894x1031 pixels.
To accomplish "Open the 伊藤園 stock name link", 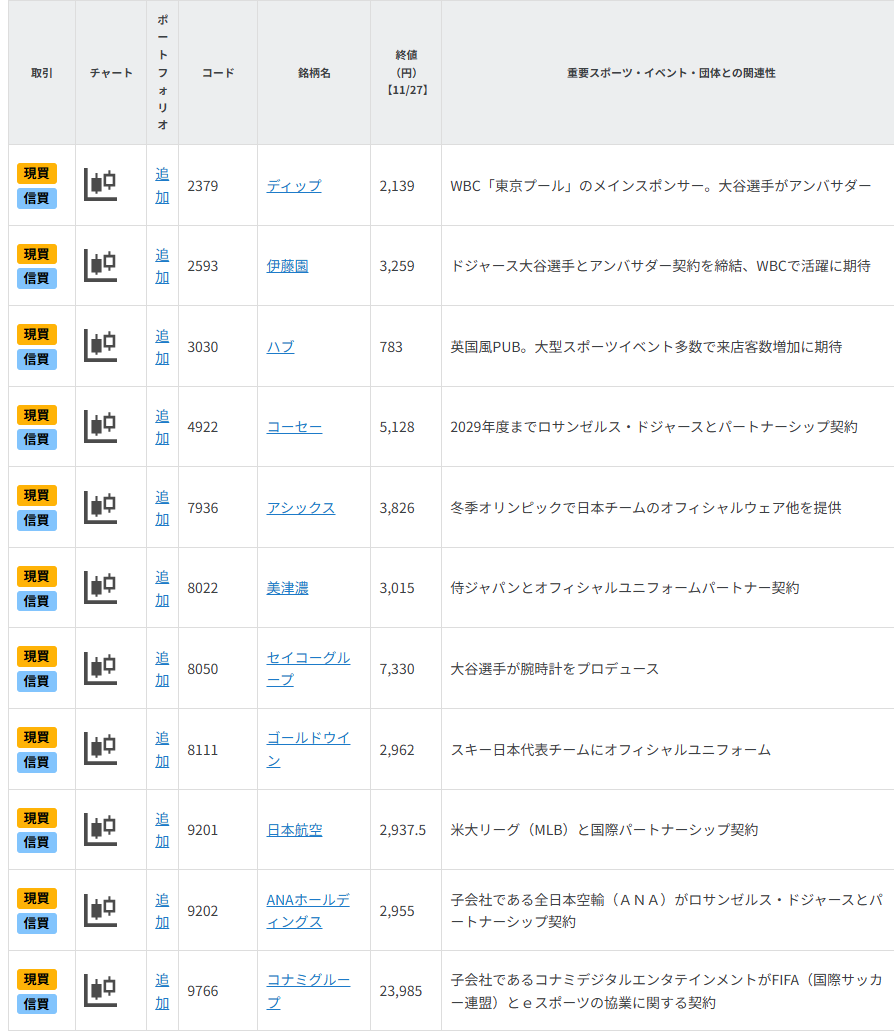I will coord(289,266).
